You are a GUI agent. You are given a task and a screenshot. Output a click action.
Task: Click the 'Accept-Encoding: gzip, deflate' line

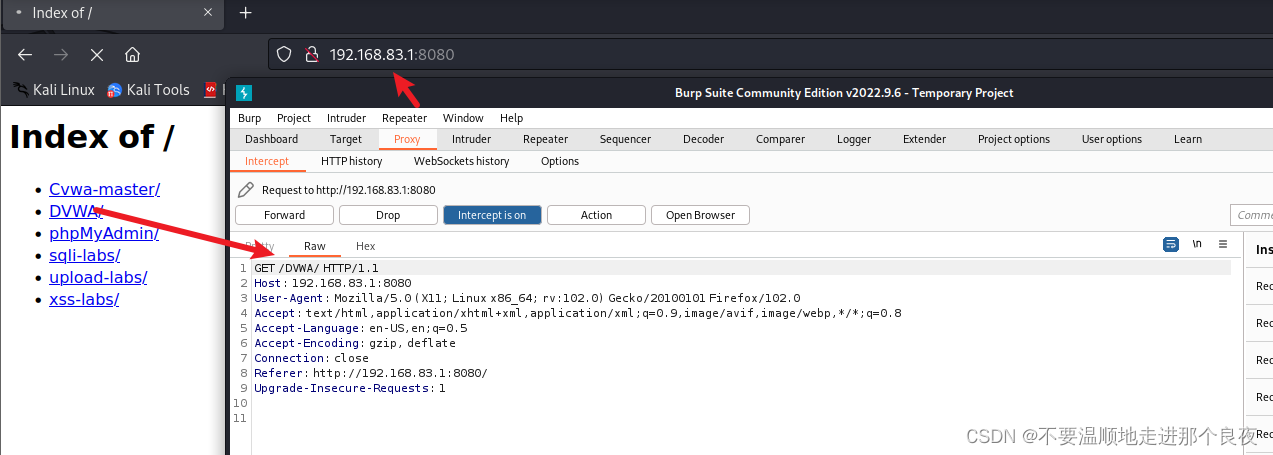pyautogui.click(x=355, y=343)
